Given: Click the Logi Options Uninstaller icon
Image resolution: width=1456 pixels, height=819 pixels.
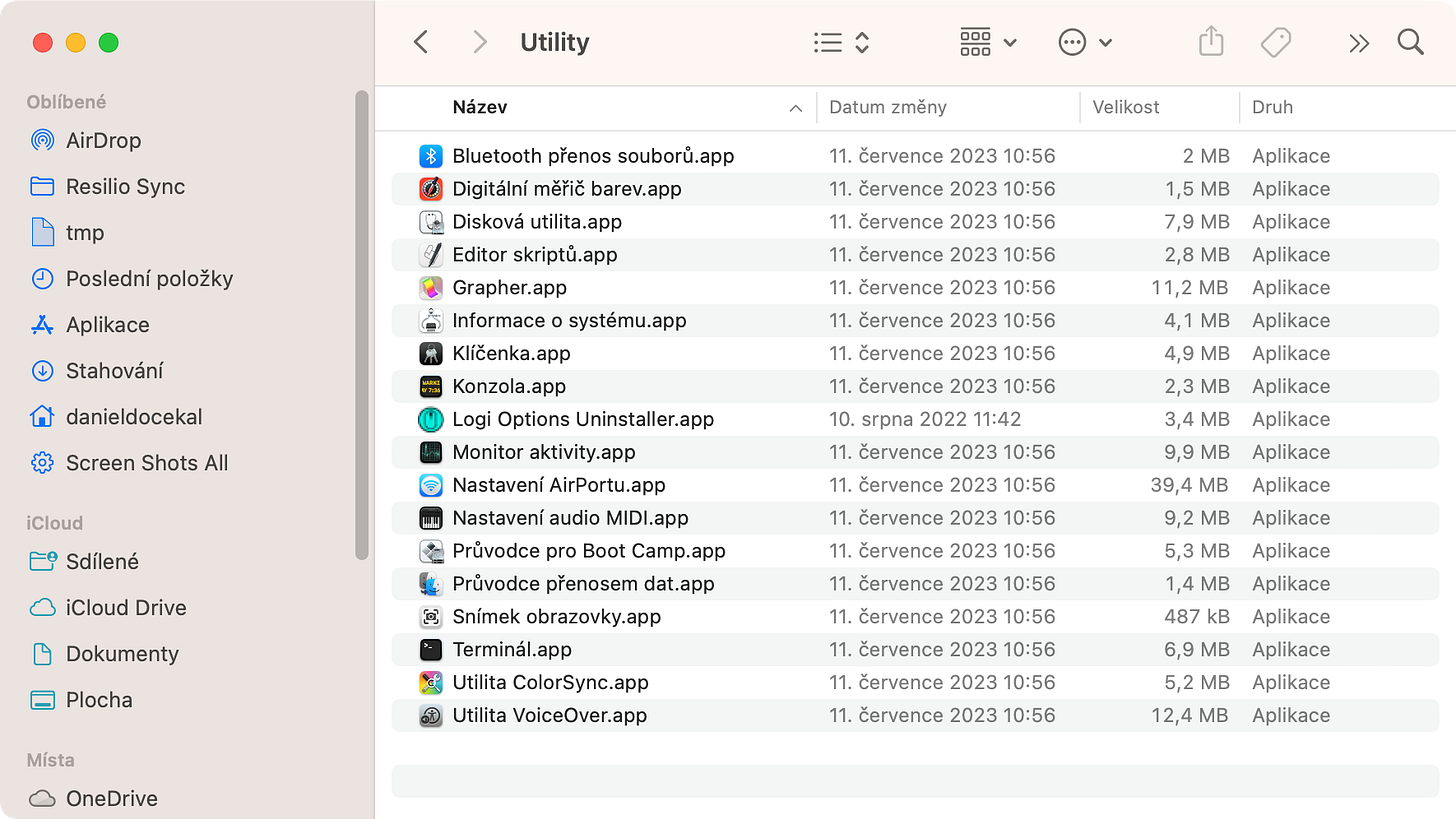Looking at the screenshot, I should click(431, 420).
